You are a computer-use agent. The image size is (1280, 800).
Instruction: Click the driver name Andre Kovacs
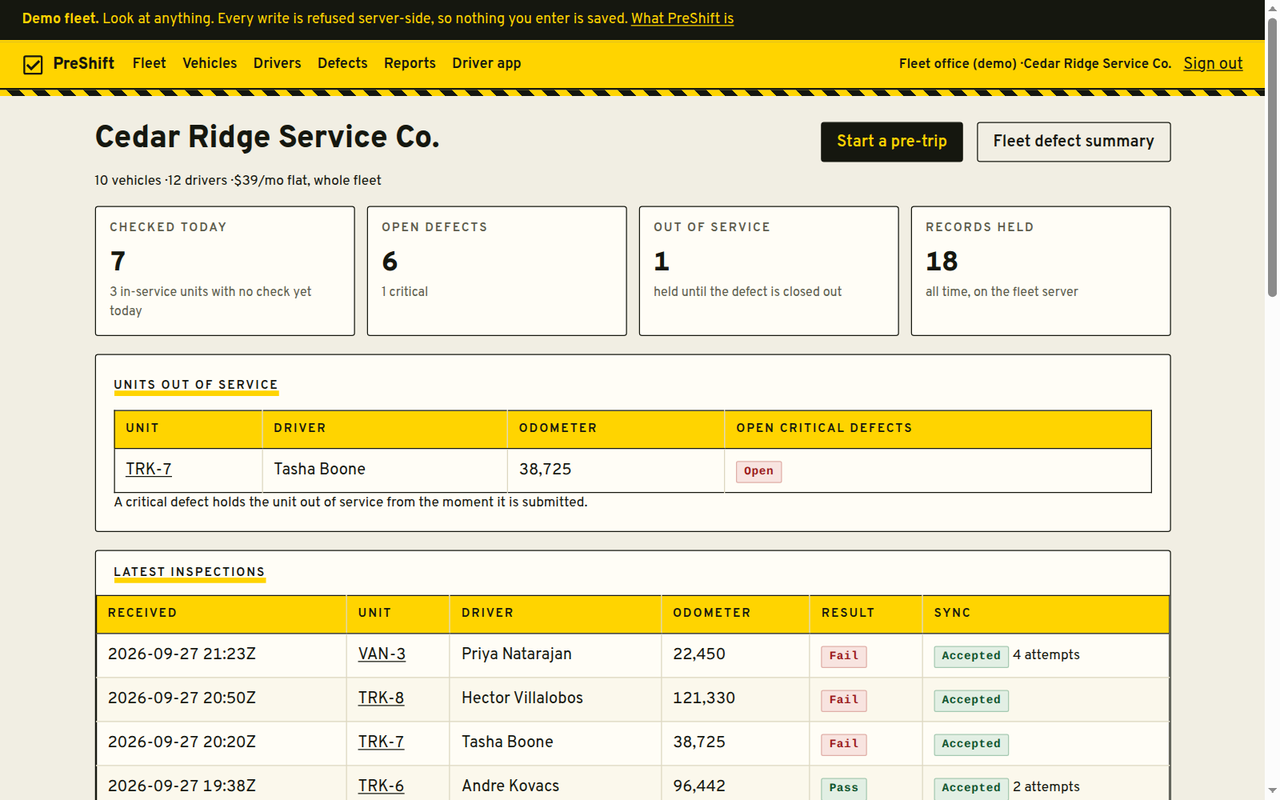point(510,787)
